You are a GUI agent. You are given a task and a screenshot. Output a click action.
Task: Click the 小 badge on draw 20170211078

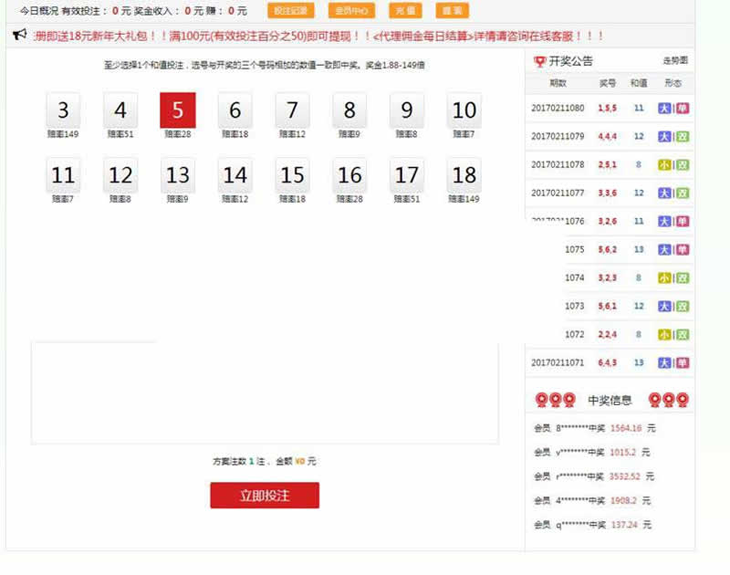pos(665,165)
